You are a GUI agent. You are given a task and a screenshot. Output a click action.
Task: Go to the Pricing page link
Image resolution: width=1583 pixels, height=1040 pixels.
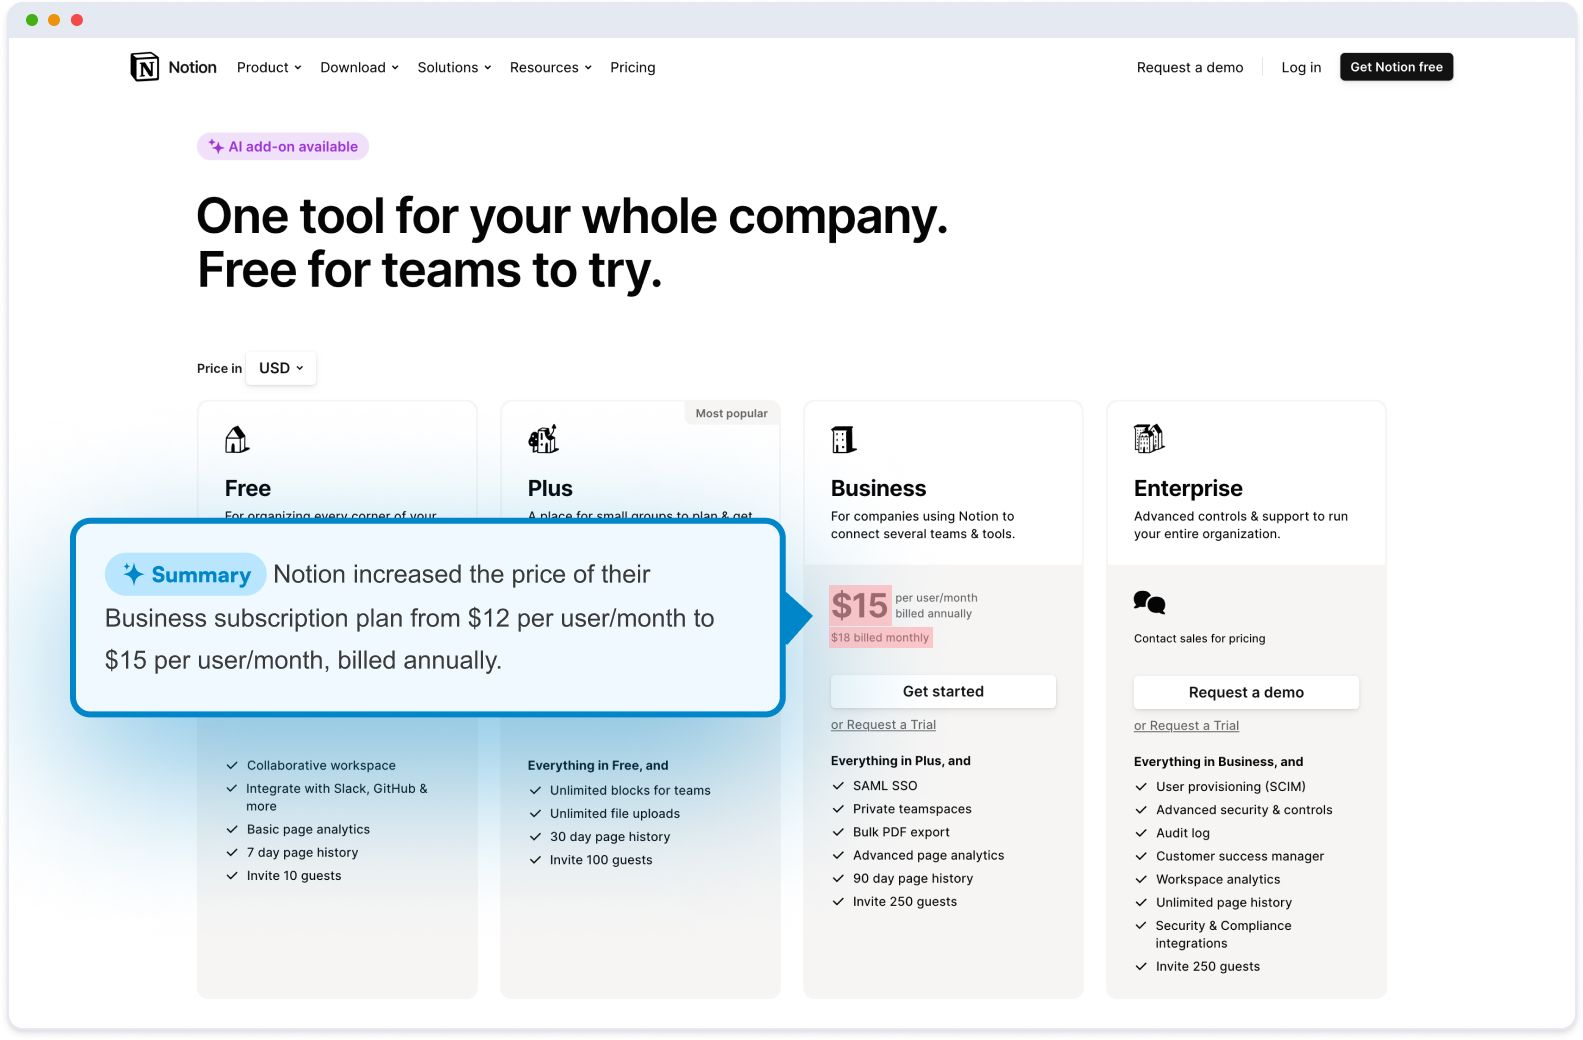(633, 67)
